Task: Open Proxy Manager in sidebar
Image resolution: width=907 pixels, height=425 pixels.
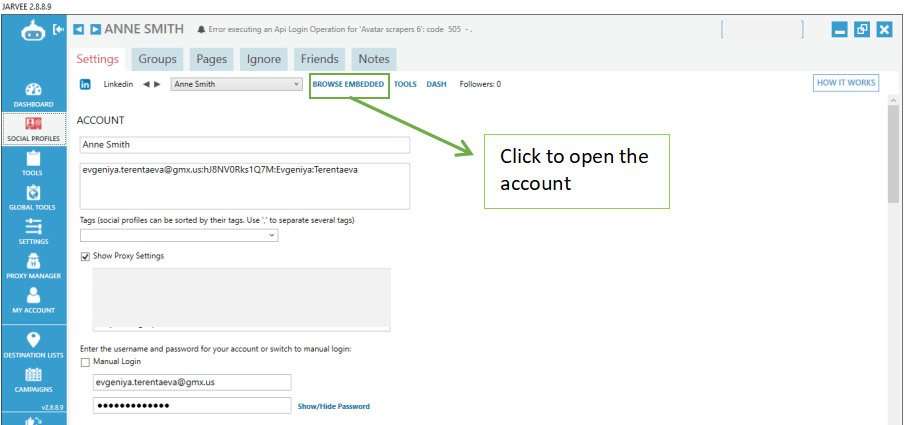Action: click(x=33, y=266)
